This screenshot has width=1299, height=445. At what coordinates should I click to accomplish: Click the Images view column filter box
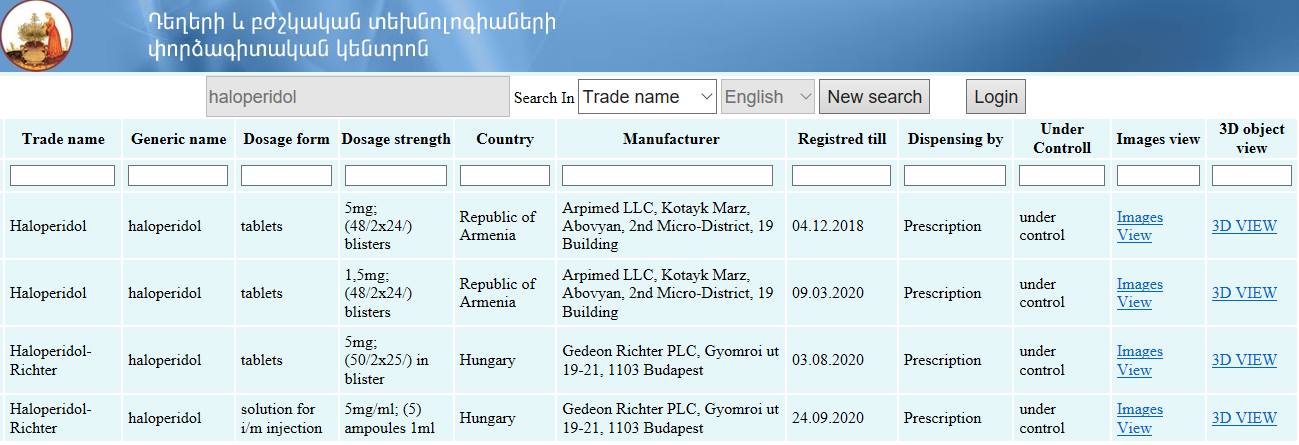1158,176
